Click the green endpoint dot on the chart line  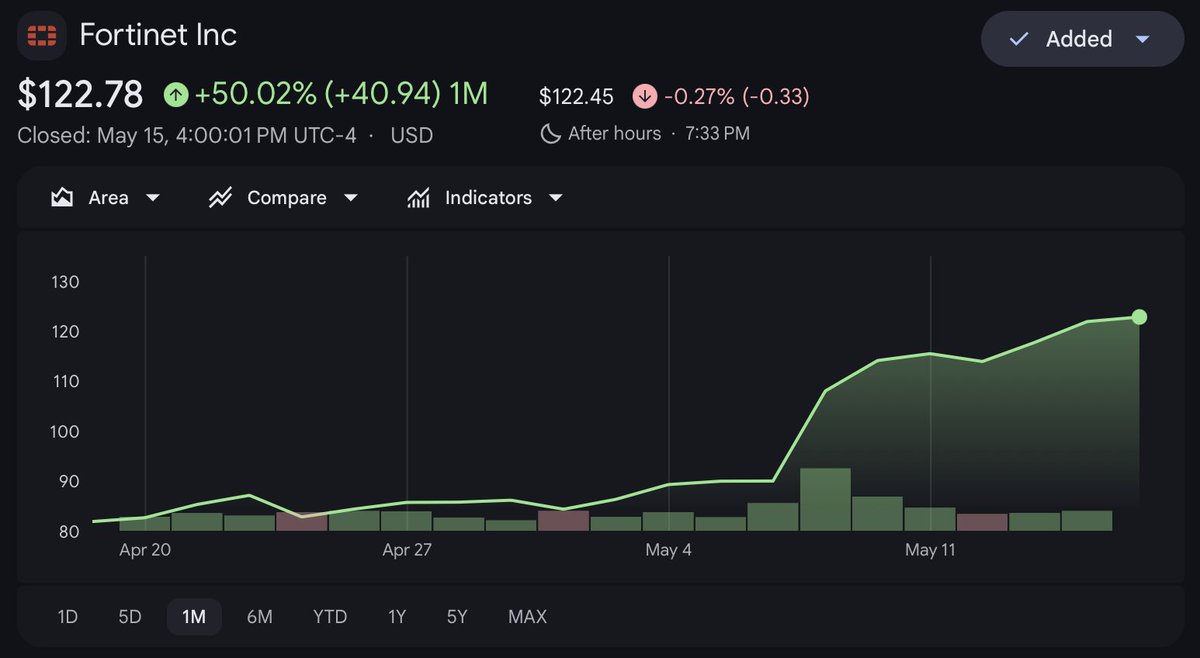(x=1139, y=317)
